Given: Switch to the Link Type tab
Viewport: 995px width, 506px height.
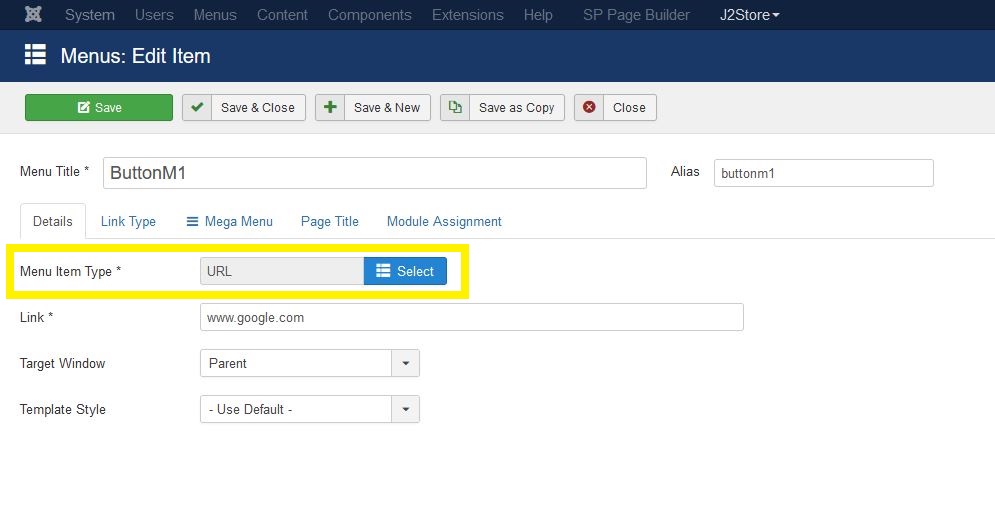Looking at the screenshot, I should click(128, 221).
